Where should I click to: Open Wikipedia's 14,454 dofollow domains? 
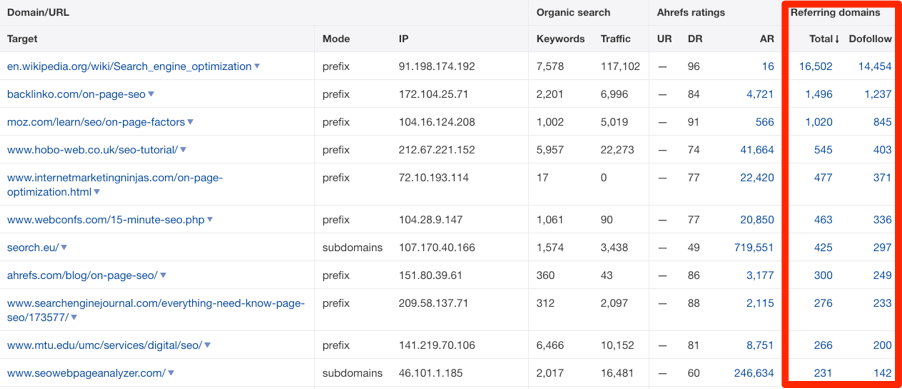coord(875,66)
